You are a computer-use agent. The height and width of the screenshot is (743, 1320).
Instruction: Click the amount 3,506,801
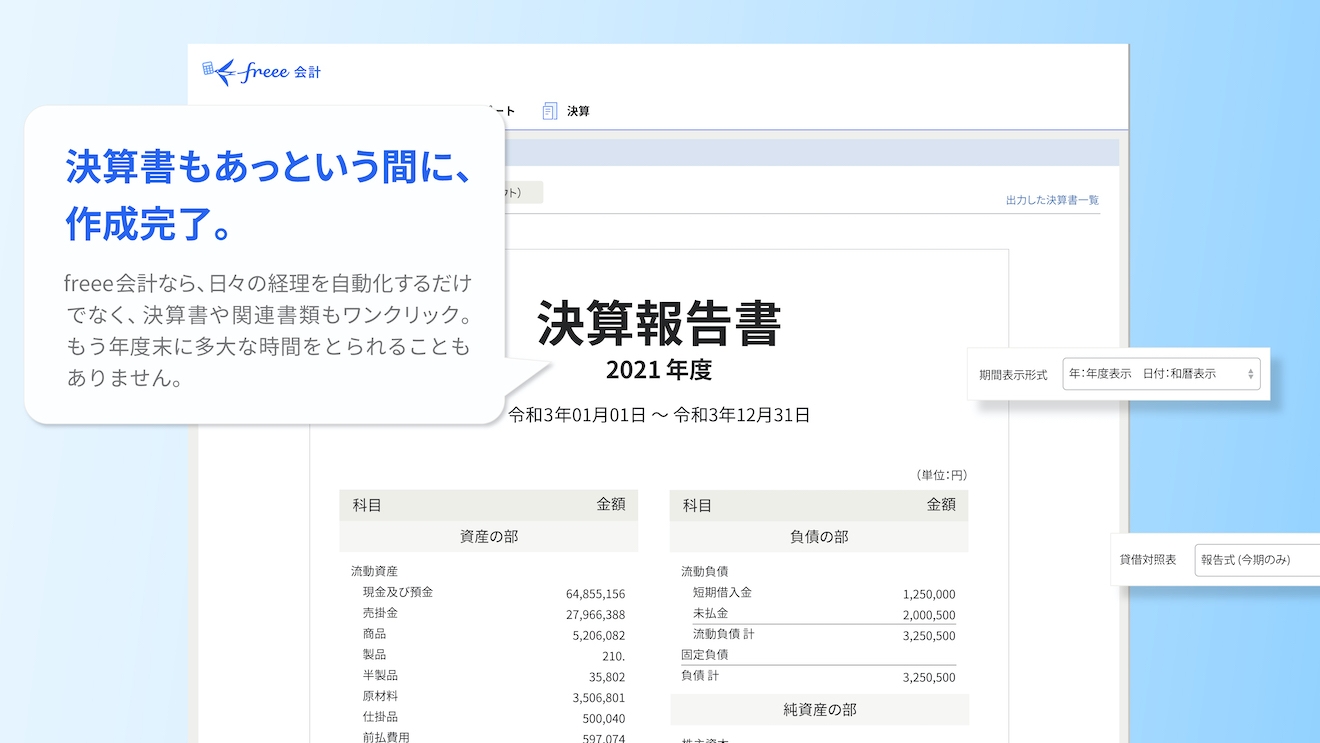tap(599, 698)
